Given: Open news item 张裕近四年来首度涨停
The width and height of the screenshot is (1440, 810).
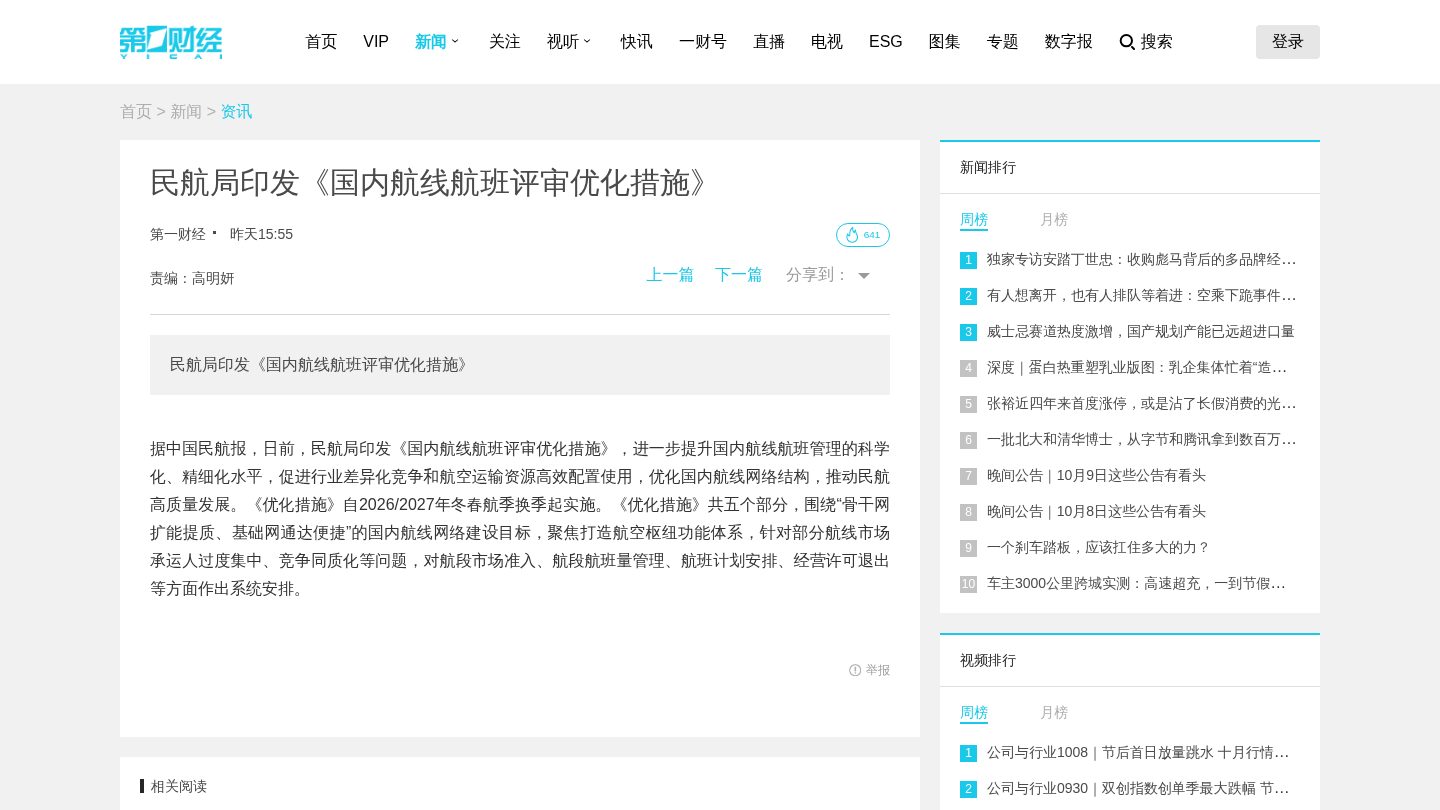Looking at the screenshot, I should (1141, 404).
